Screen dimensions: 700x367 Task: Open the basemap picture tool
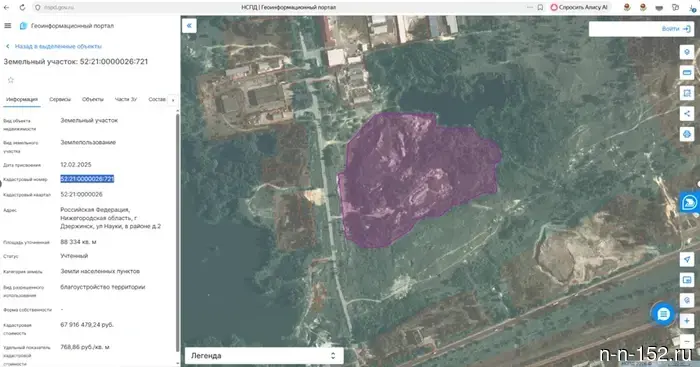pos(687,280)
